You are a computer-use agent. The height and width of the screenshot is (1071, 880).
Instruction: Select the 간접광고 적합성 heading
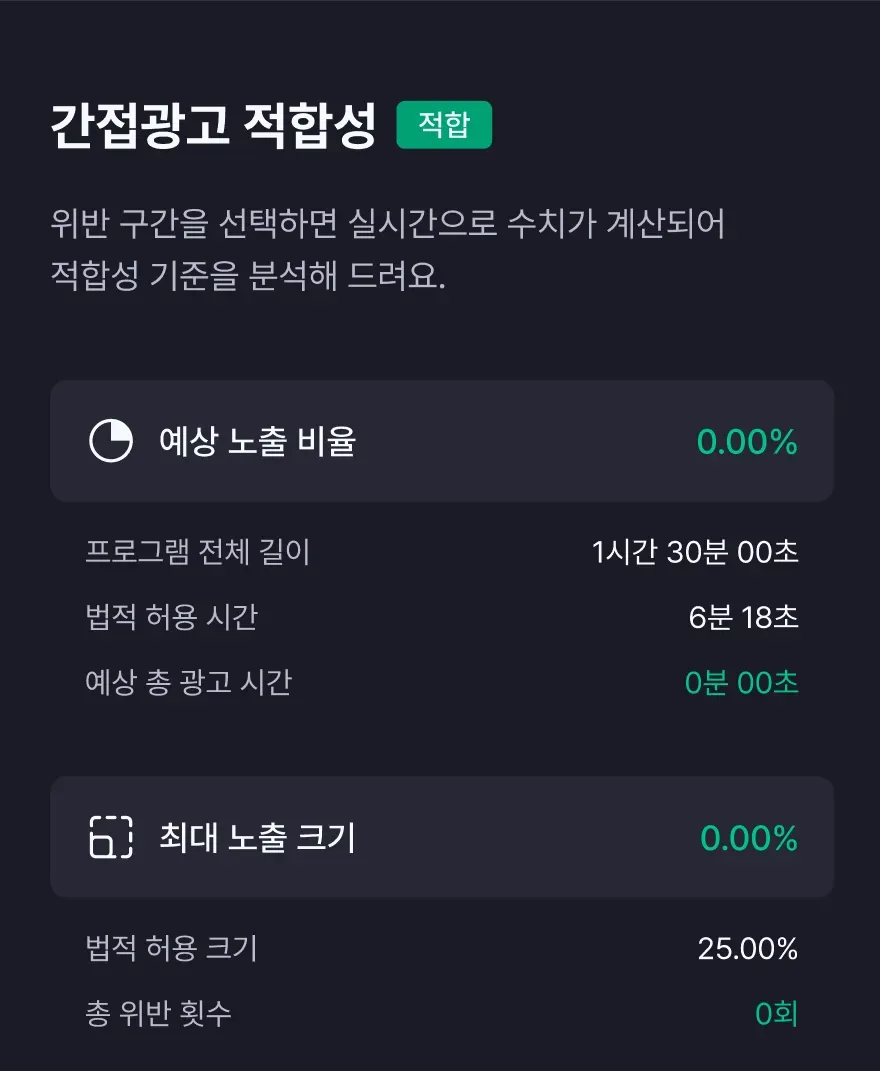pyautogui.click(x=213, y=127)
